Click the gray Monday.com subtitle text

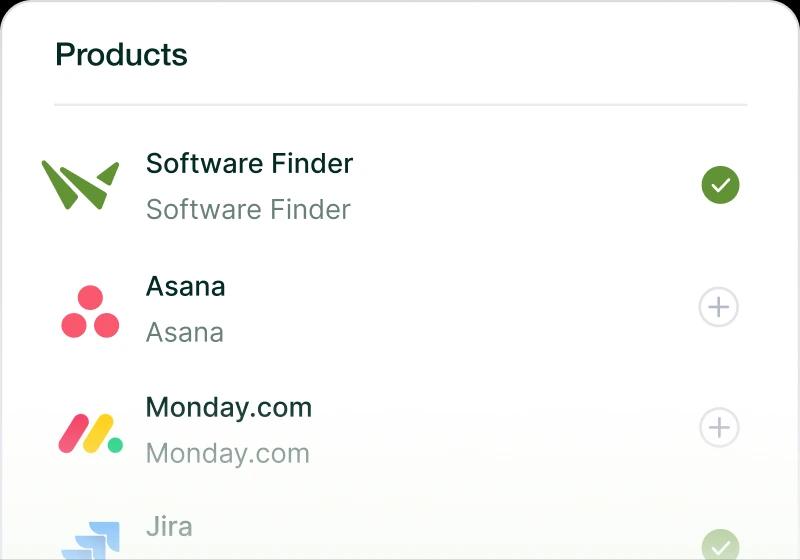click(228, 453)
